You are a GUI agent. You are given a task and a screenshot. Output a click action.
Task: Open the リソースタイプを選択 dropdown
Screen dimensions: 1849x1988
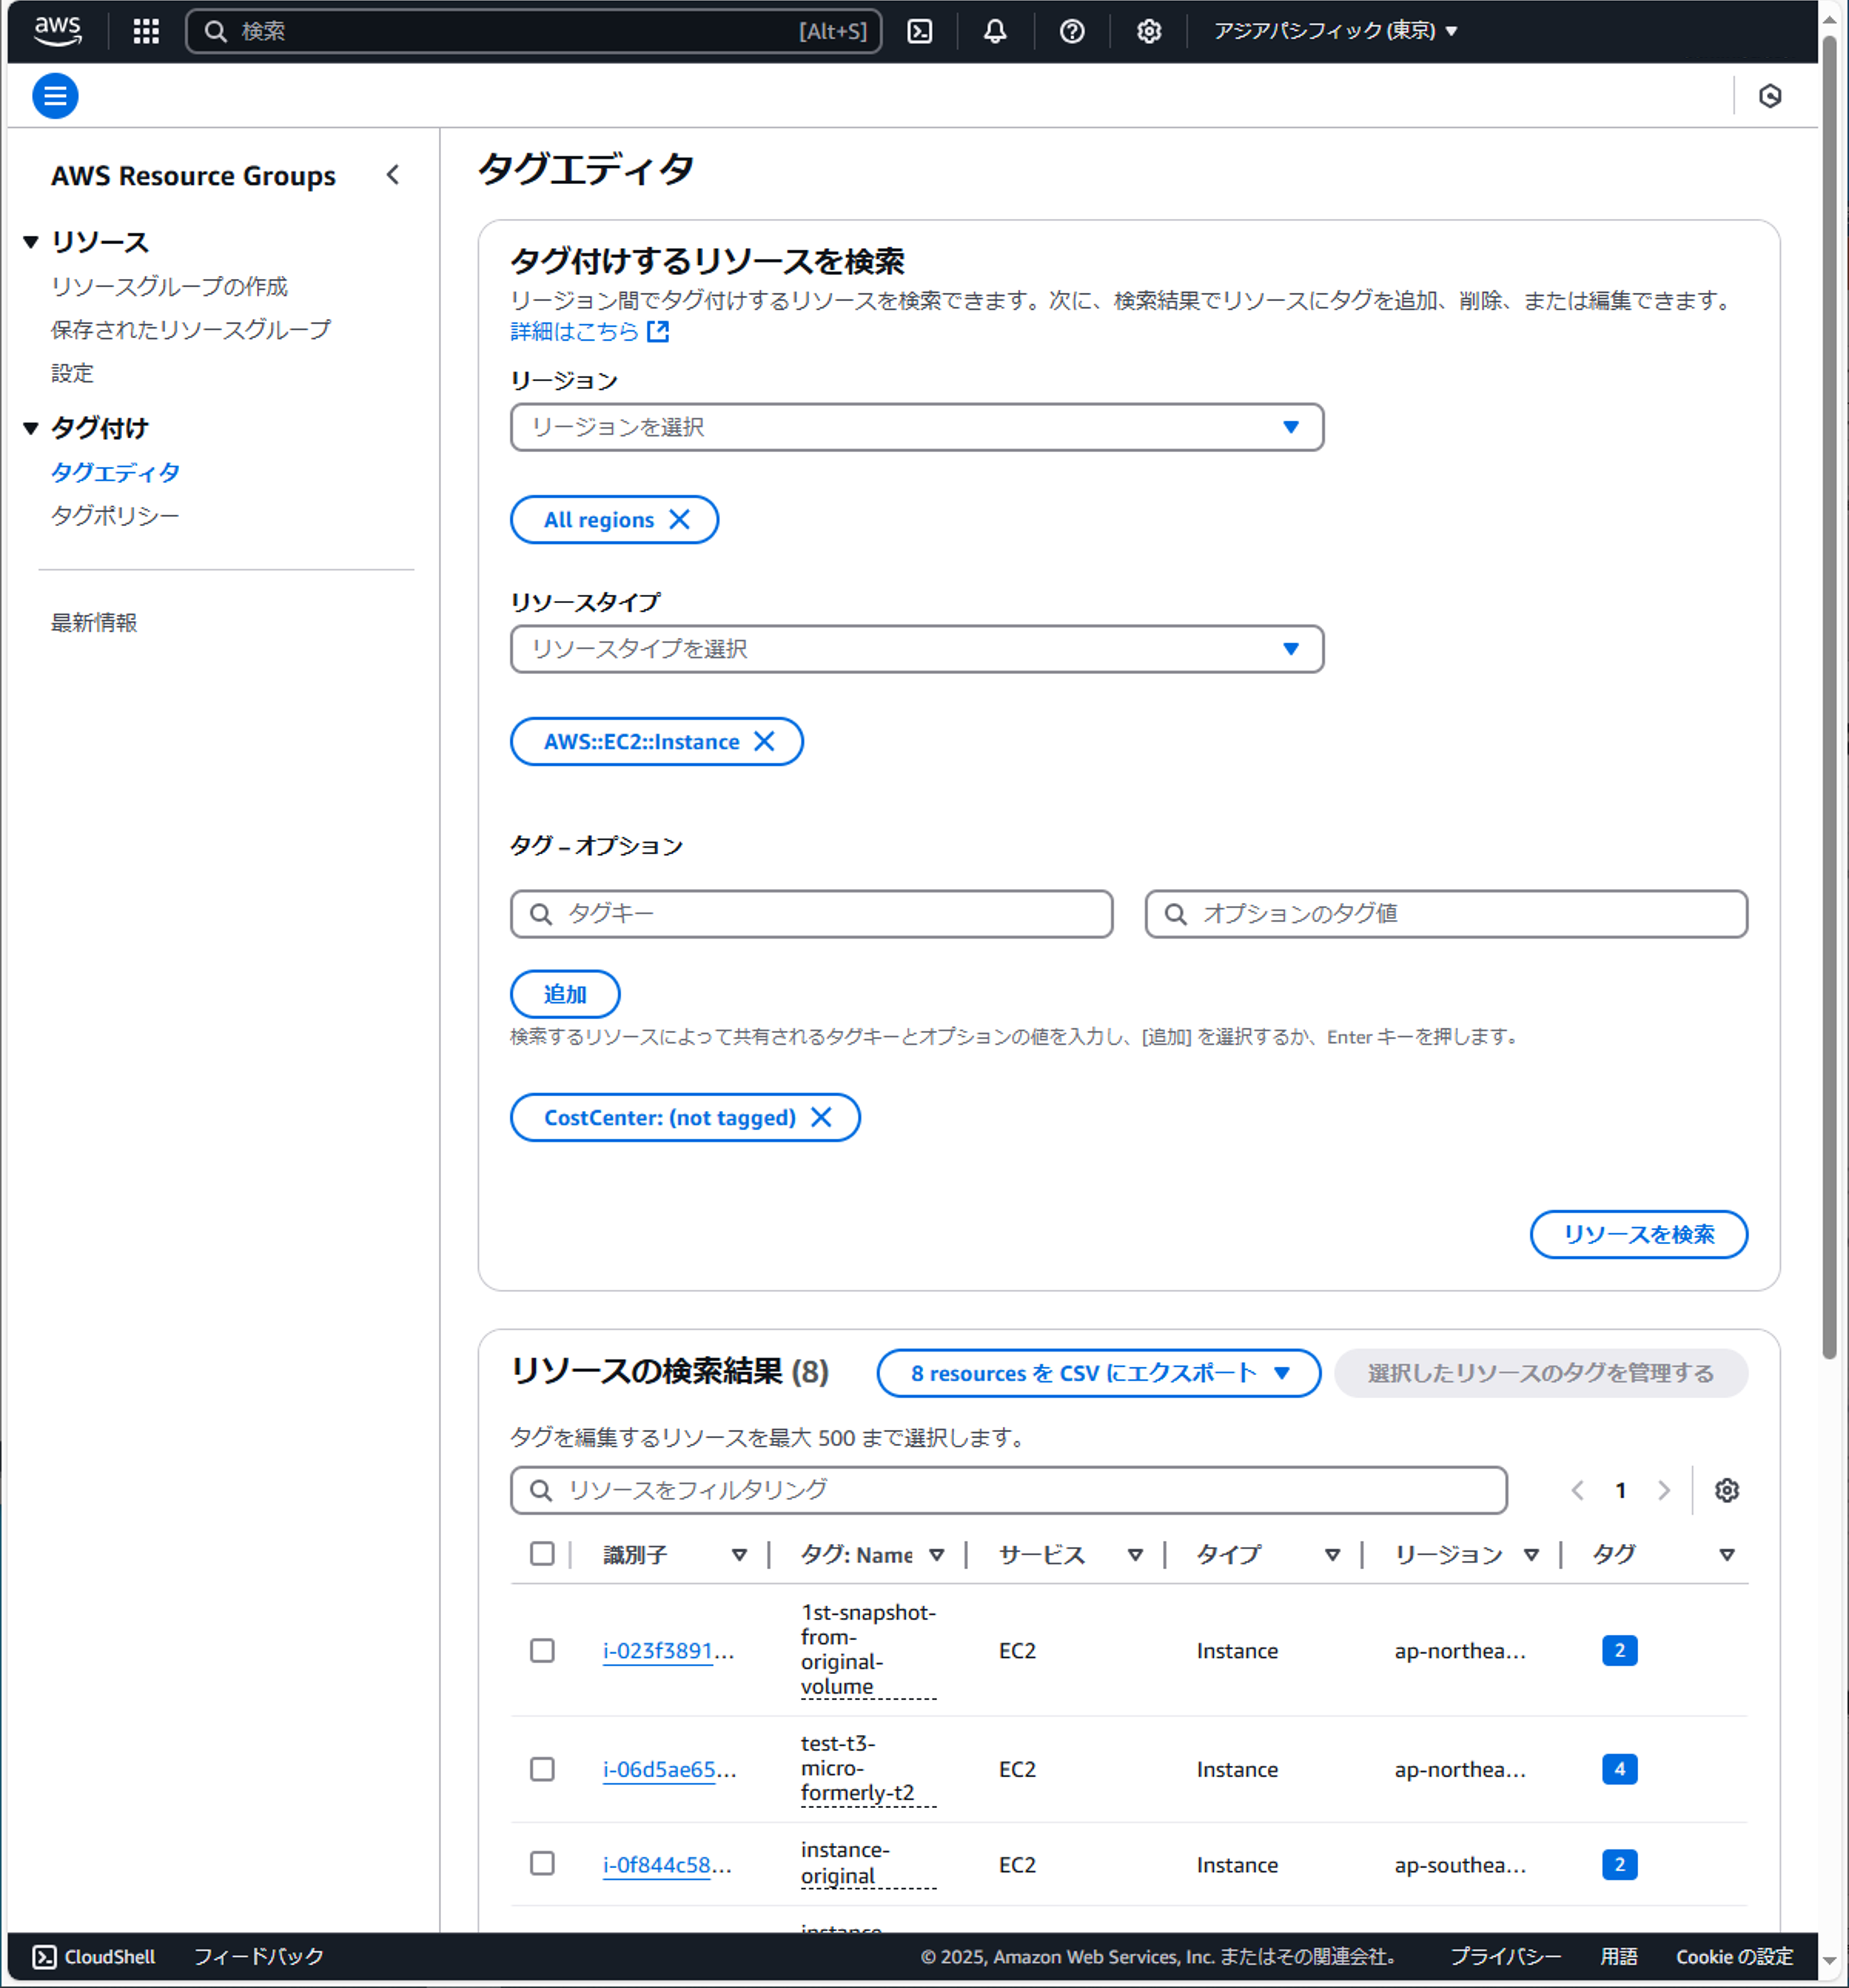[x=916, y=649]
